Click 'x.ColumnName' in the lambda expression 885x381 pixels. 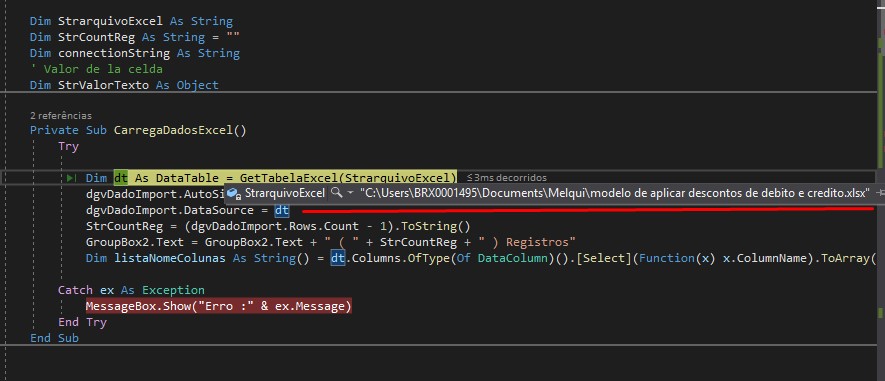pos(765,259)
